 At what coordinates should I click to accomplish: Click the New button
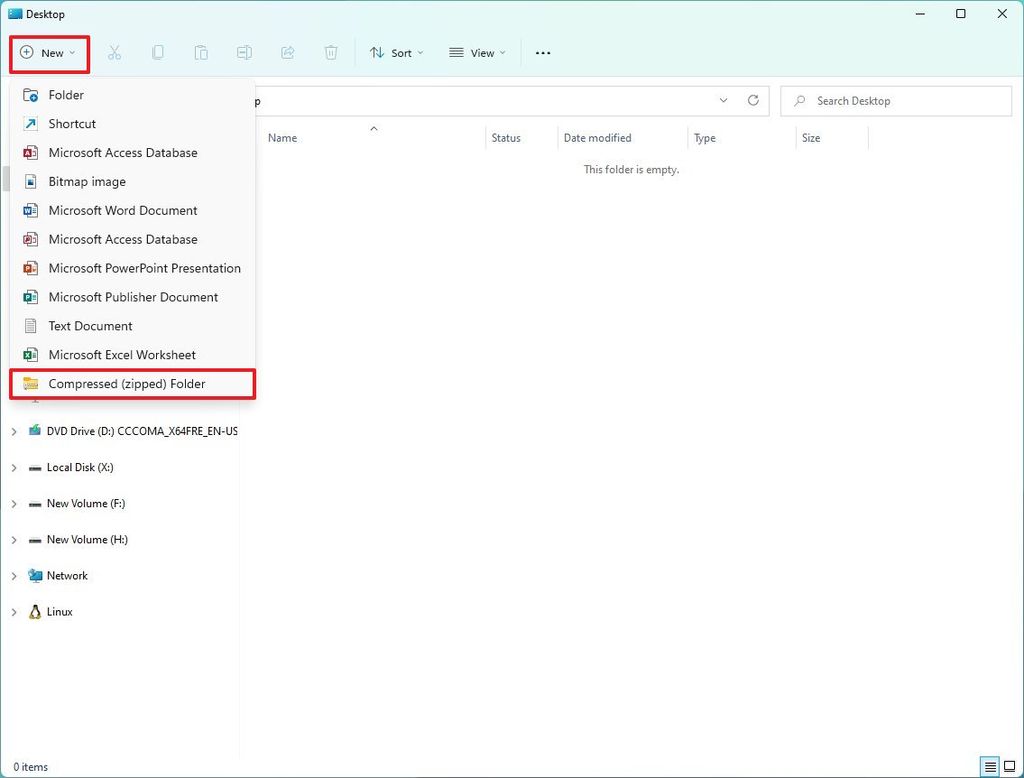pos(48,52)
